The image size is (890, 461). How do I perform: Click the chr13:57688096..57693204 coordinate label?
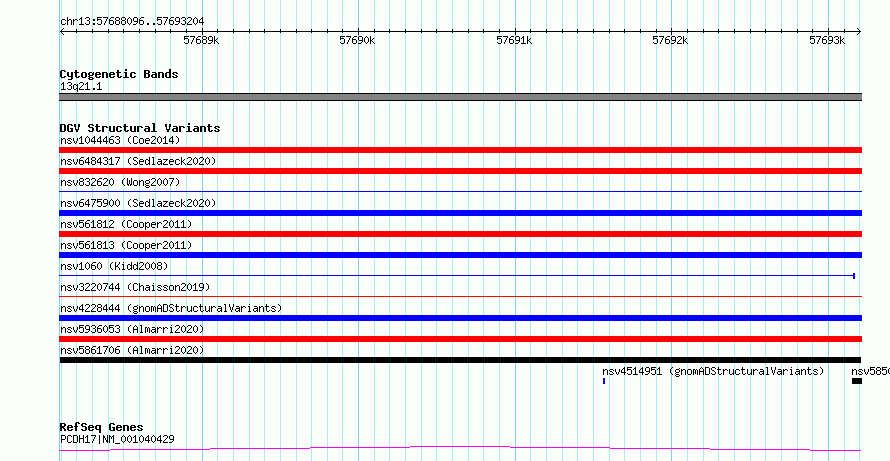(x=132, y=22)
